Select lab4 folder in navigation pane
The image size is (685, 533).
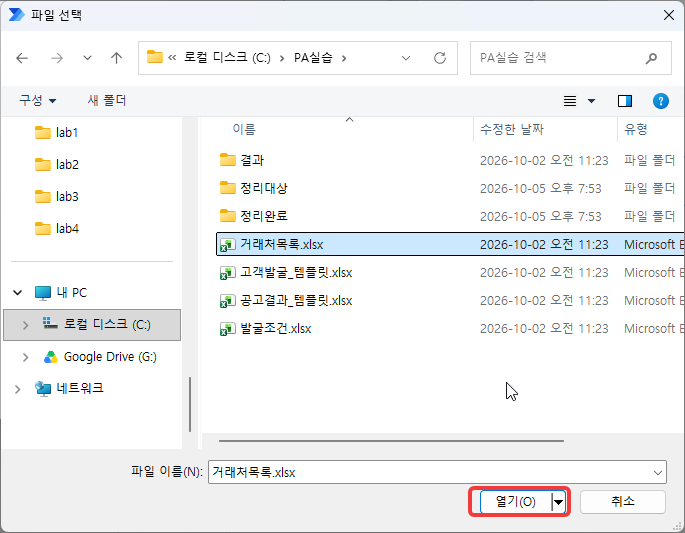56,228
